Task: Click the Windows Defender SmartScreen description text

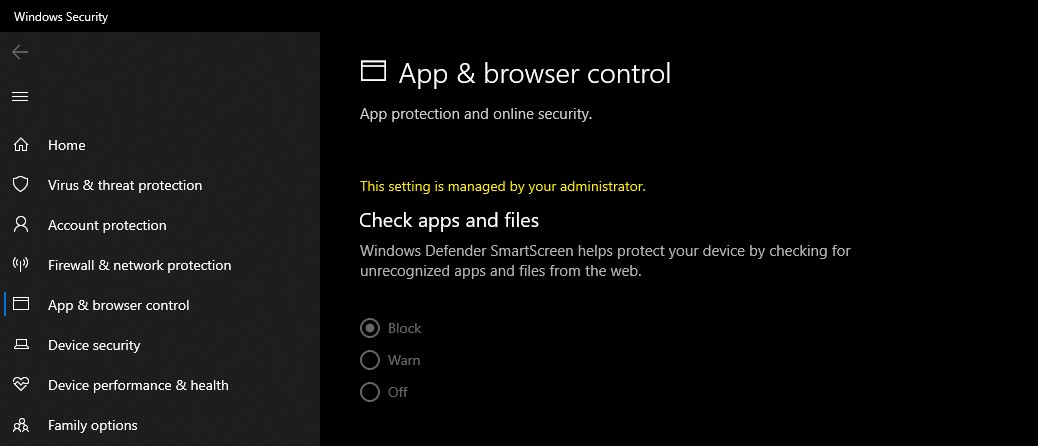Action: click(x=605, y=261)
